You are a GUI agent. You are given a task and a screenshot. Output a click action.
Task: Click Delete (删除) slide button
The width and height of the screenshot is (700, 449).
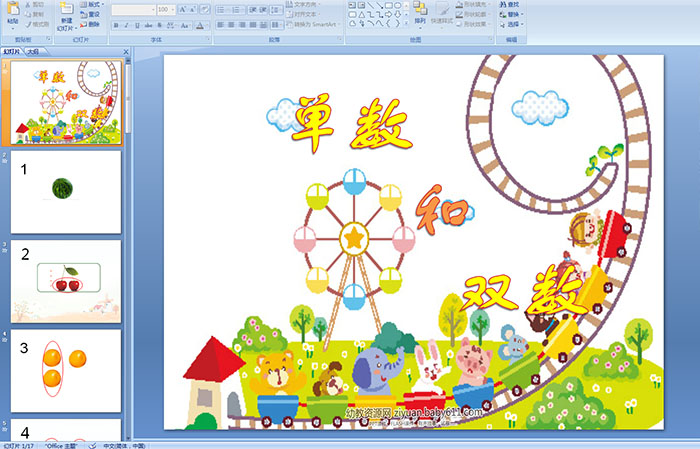[x=90, y=24]
